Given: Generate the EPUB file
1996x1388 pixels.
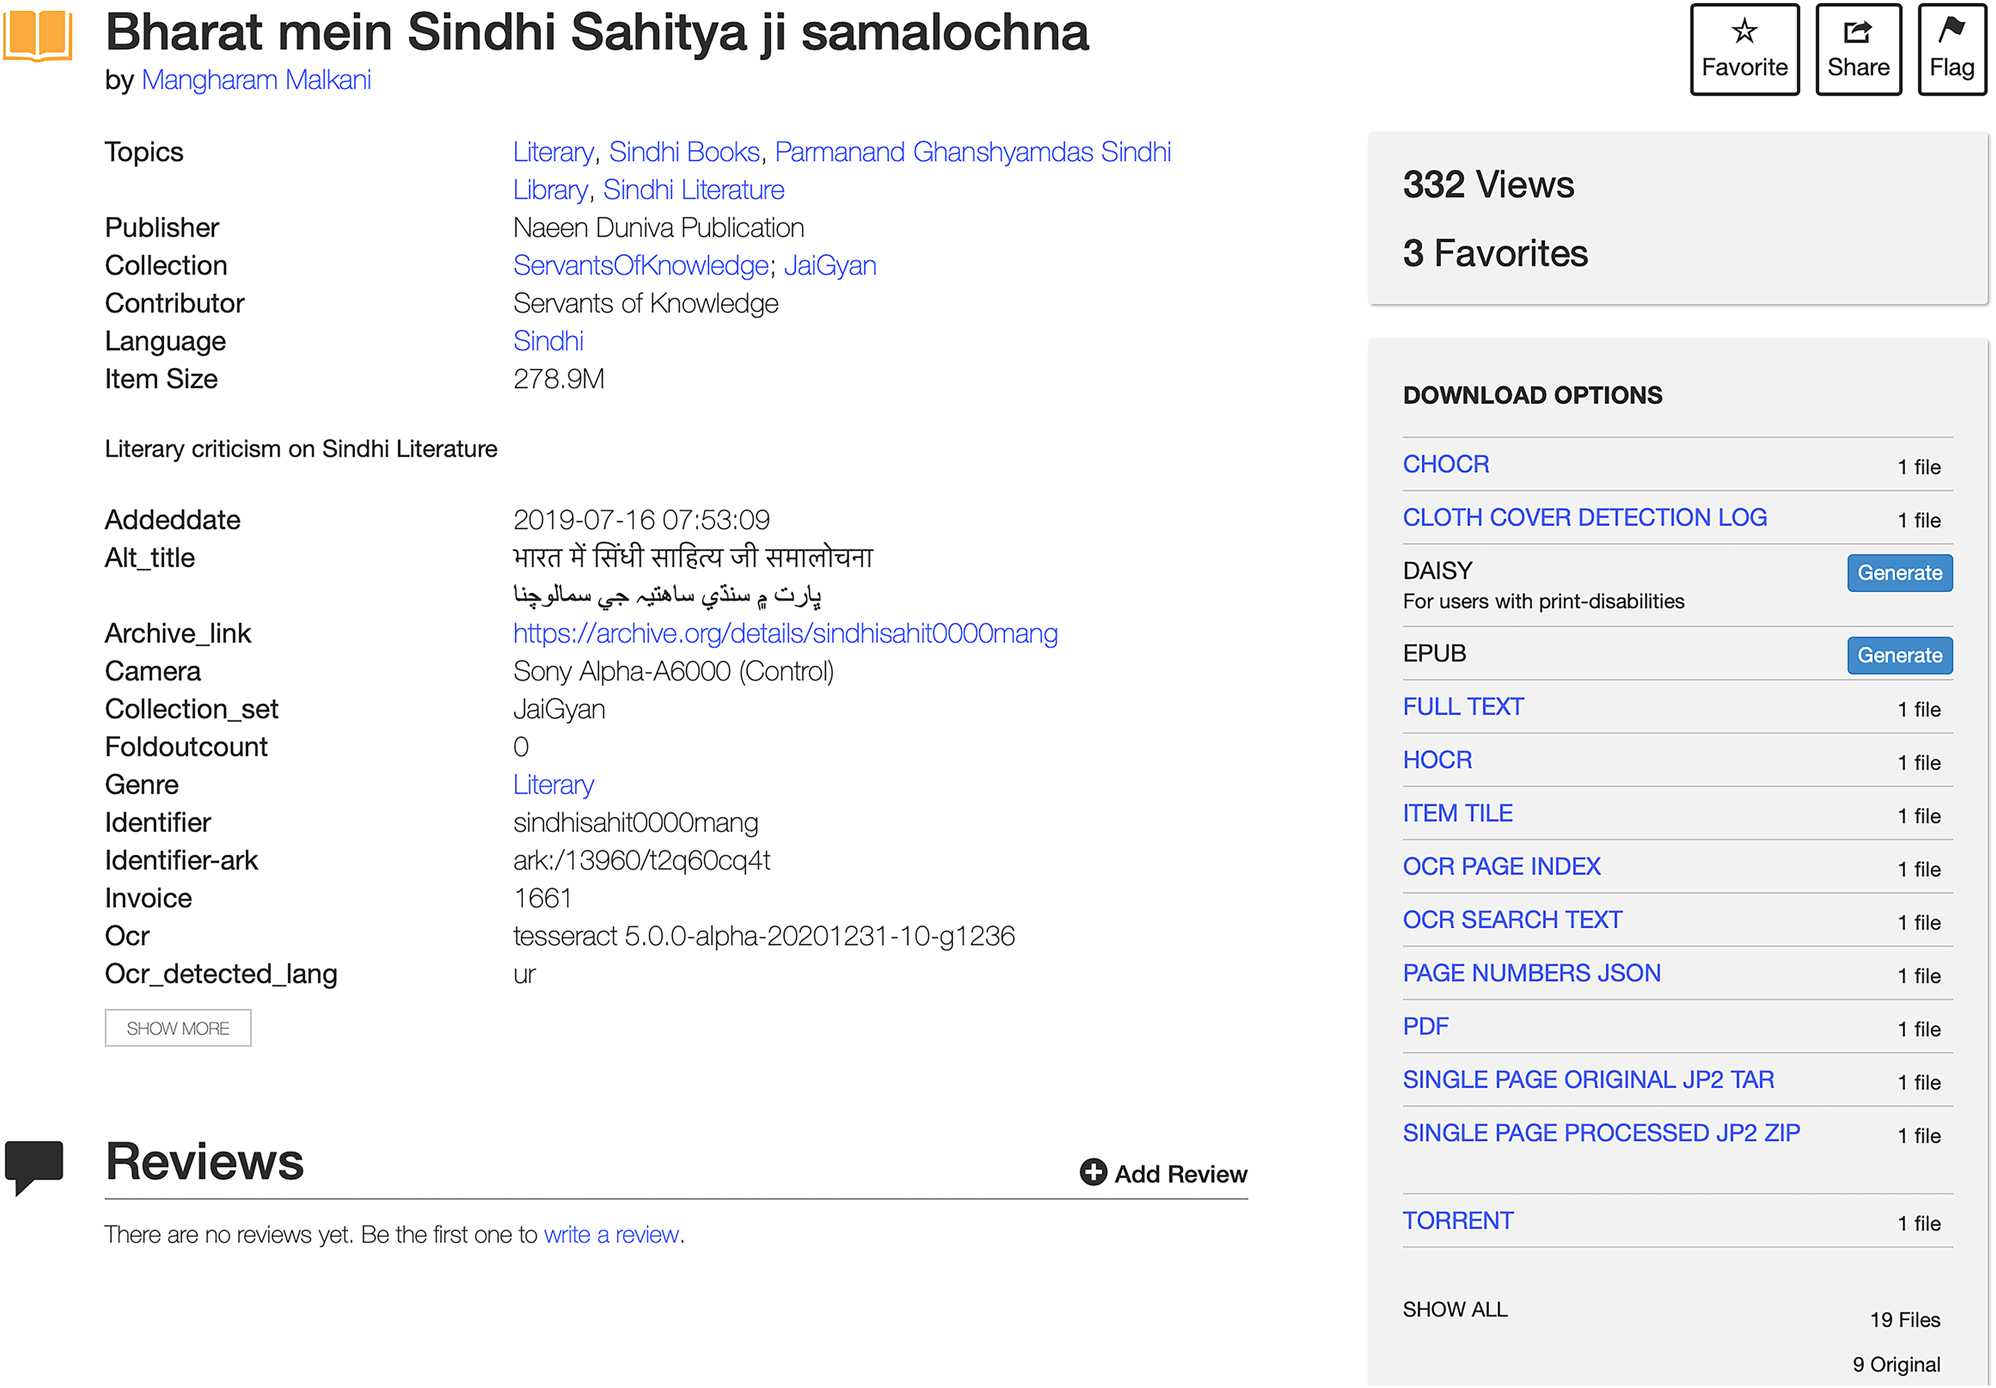Looking at the screenshot, I should pos(1899,656).
